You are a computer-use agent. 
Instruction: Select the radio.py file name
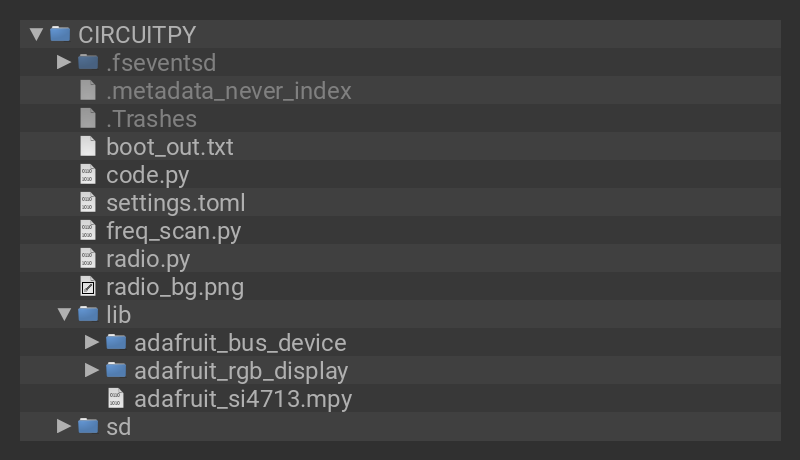(148, 259)
